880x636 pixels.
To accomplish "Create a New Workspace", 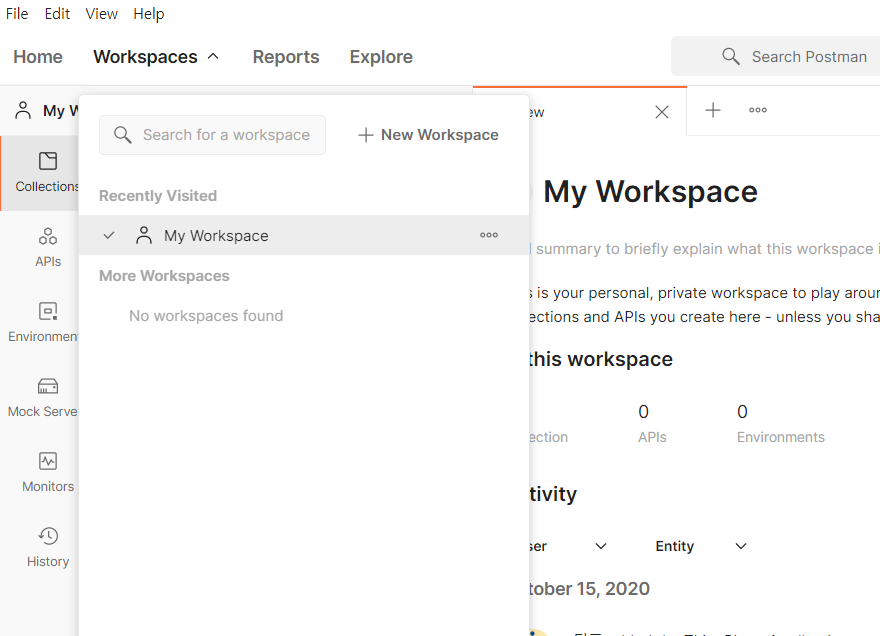I will tap(428, 135).
